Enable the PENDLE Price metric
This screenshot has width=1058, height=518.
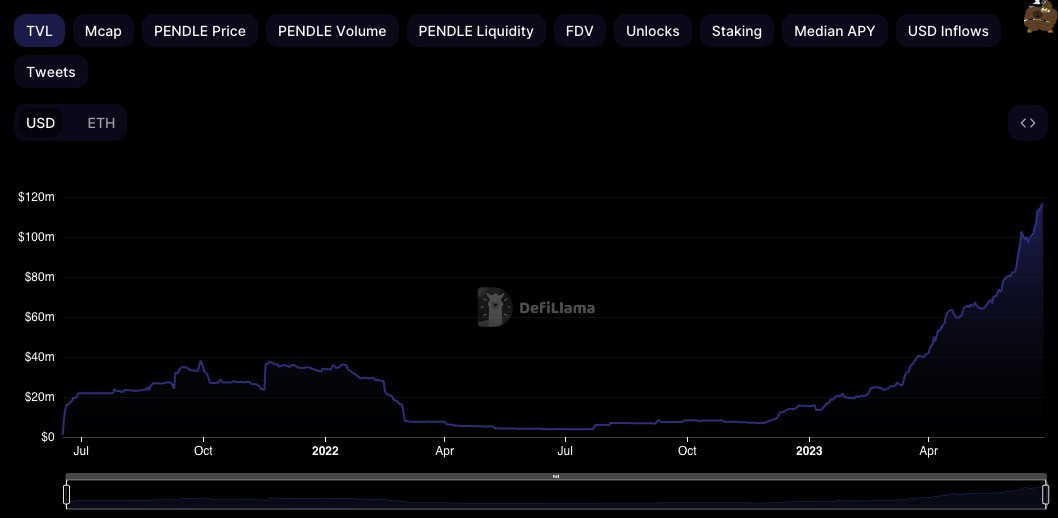point(200,31)
